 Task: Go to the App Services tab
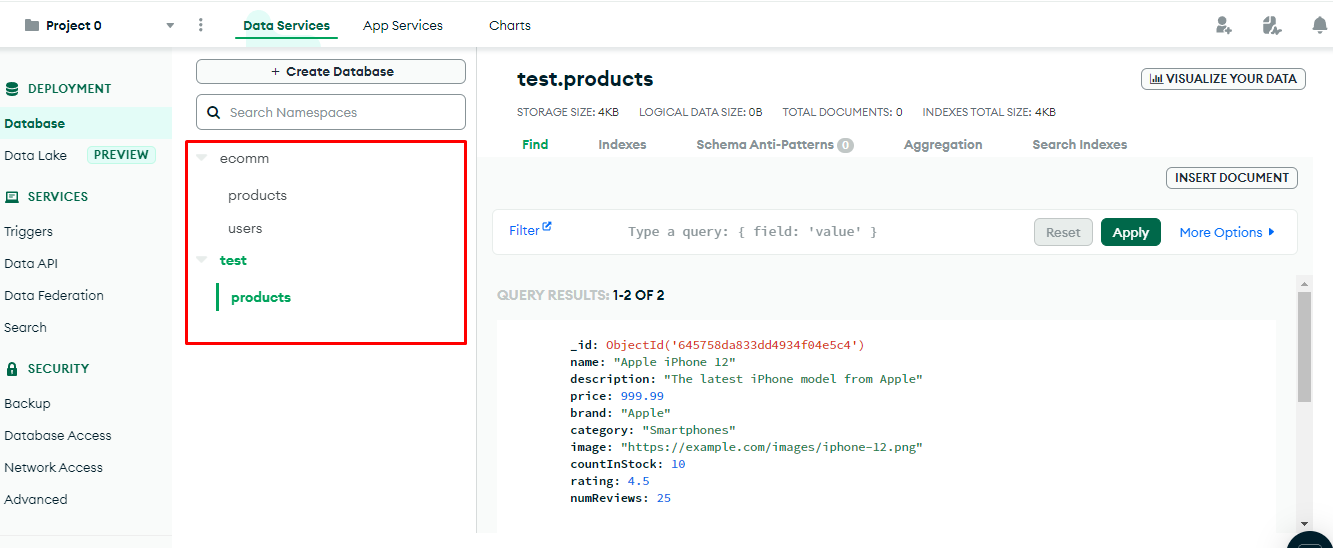tap(402, 26)
